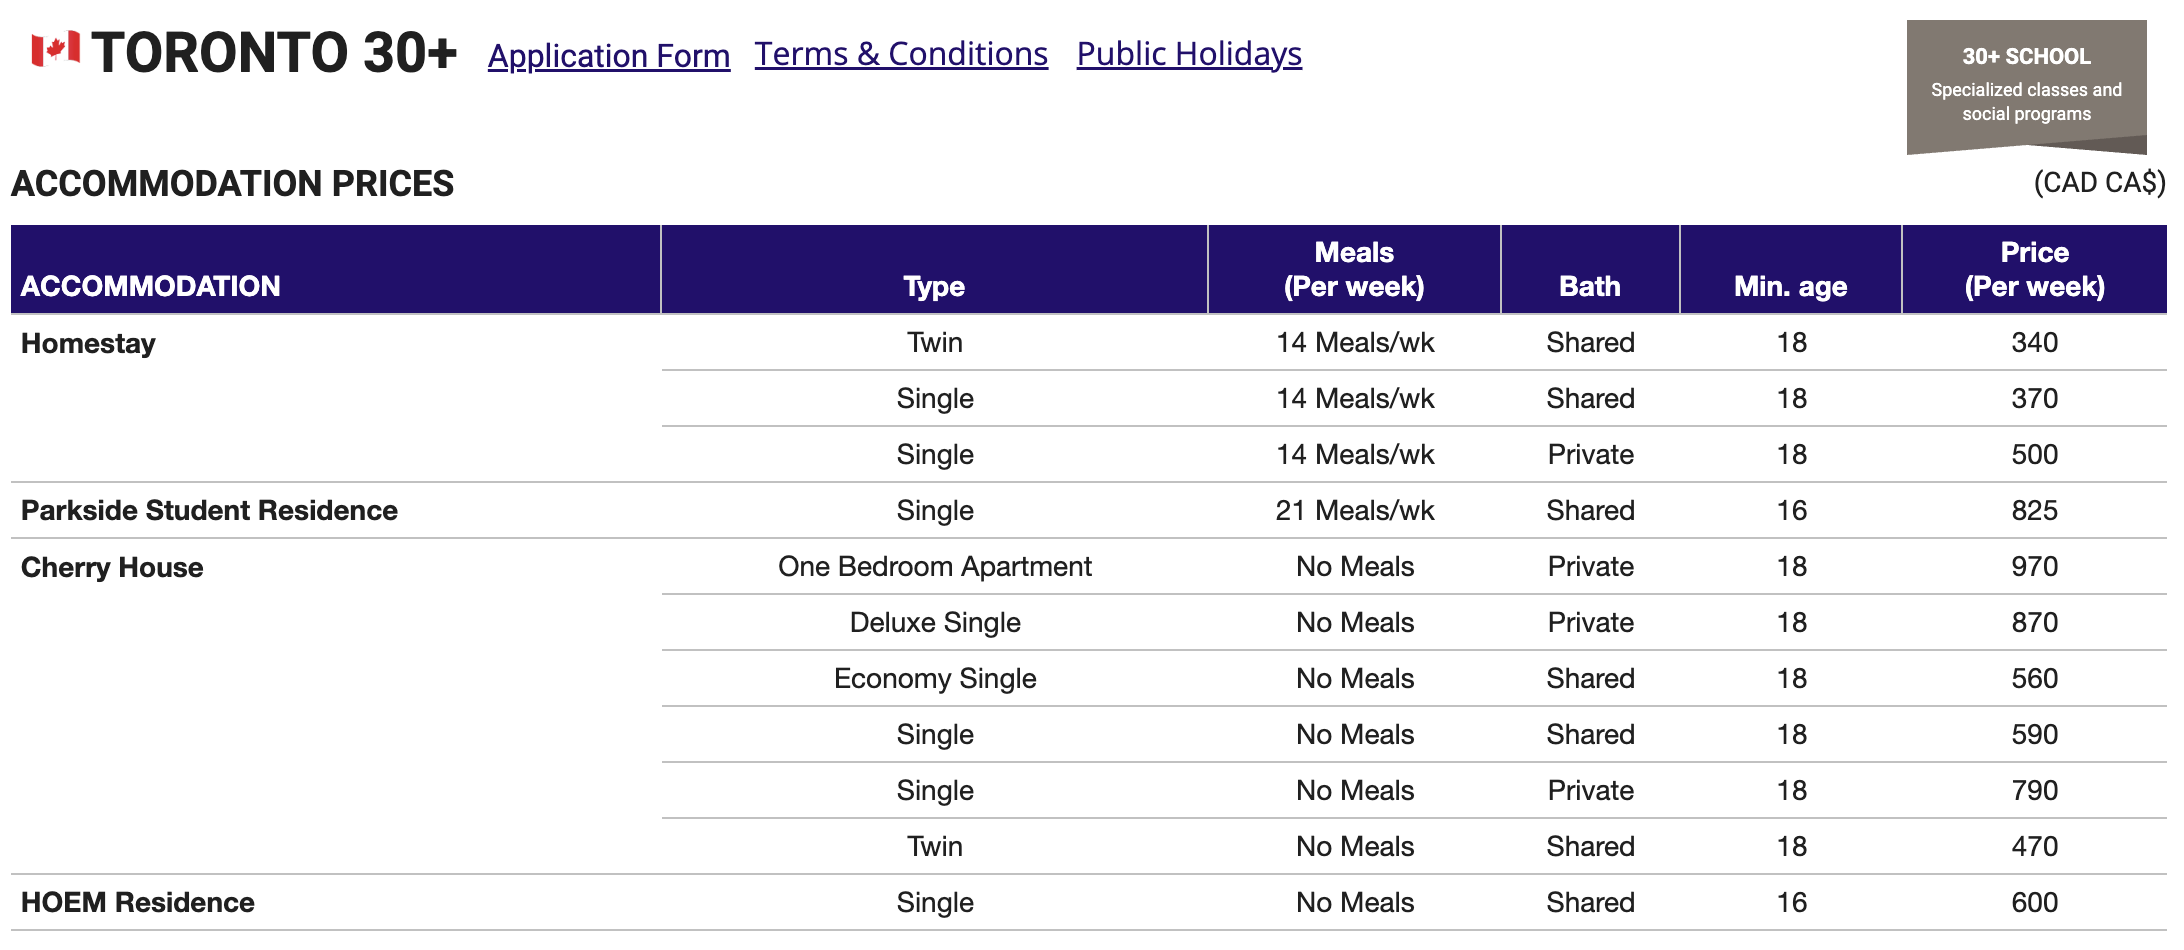Click the 21 Meals/wk cell
This screenshot has height=950, width=2184.
[1354, 510]
